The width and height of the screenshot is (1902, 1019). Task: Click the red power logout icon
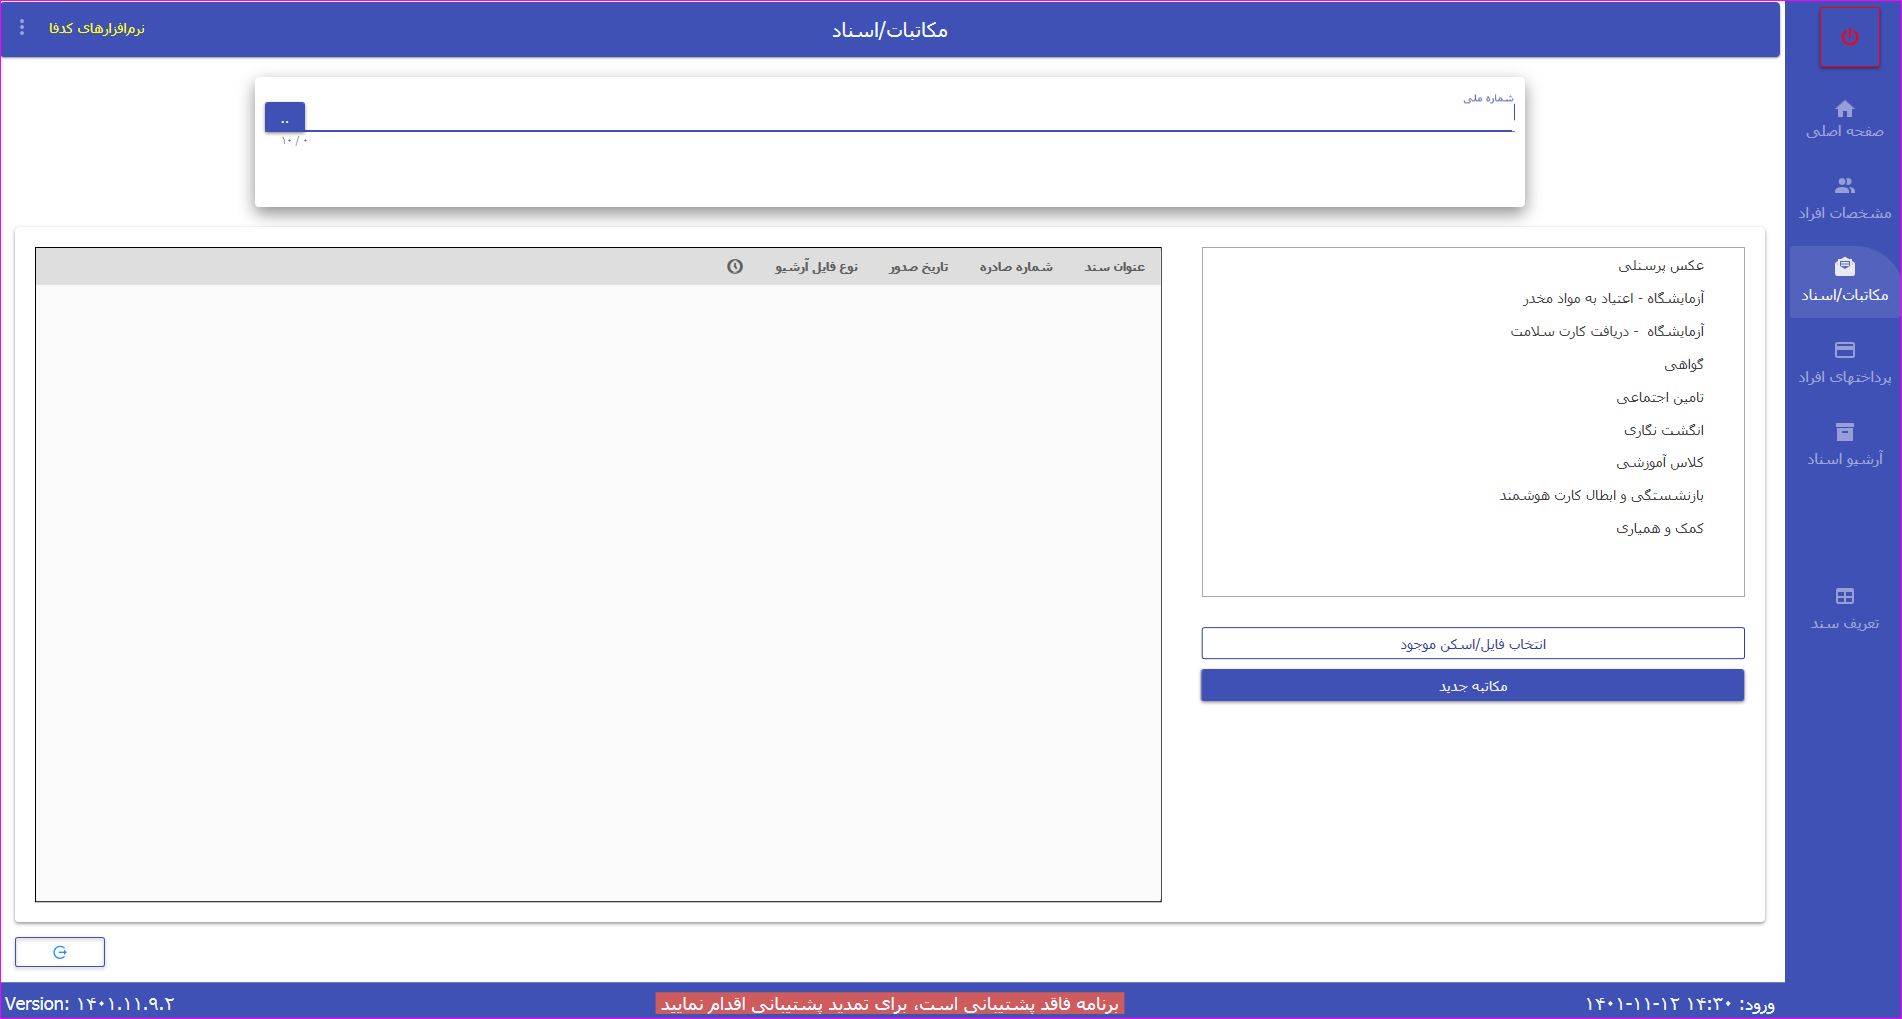(1849, 37)
